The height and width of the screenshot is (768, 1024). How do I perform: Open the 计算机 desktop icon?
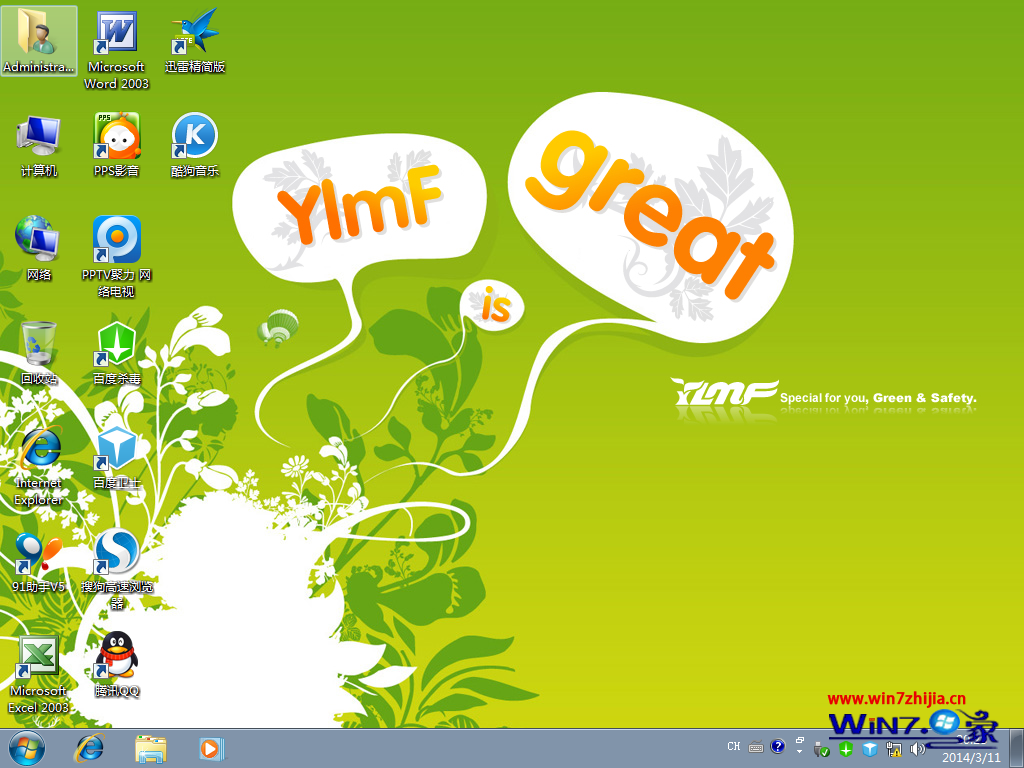(x=38, y=137)
